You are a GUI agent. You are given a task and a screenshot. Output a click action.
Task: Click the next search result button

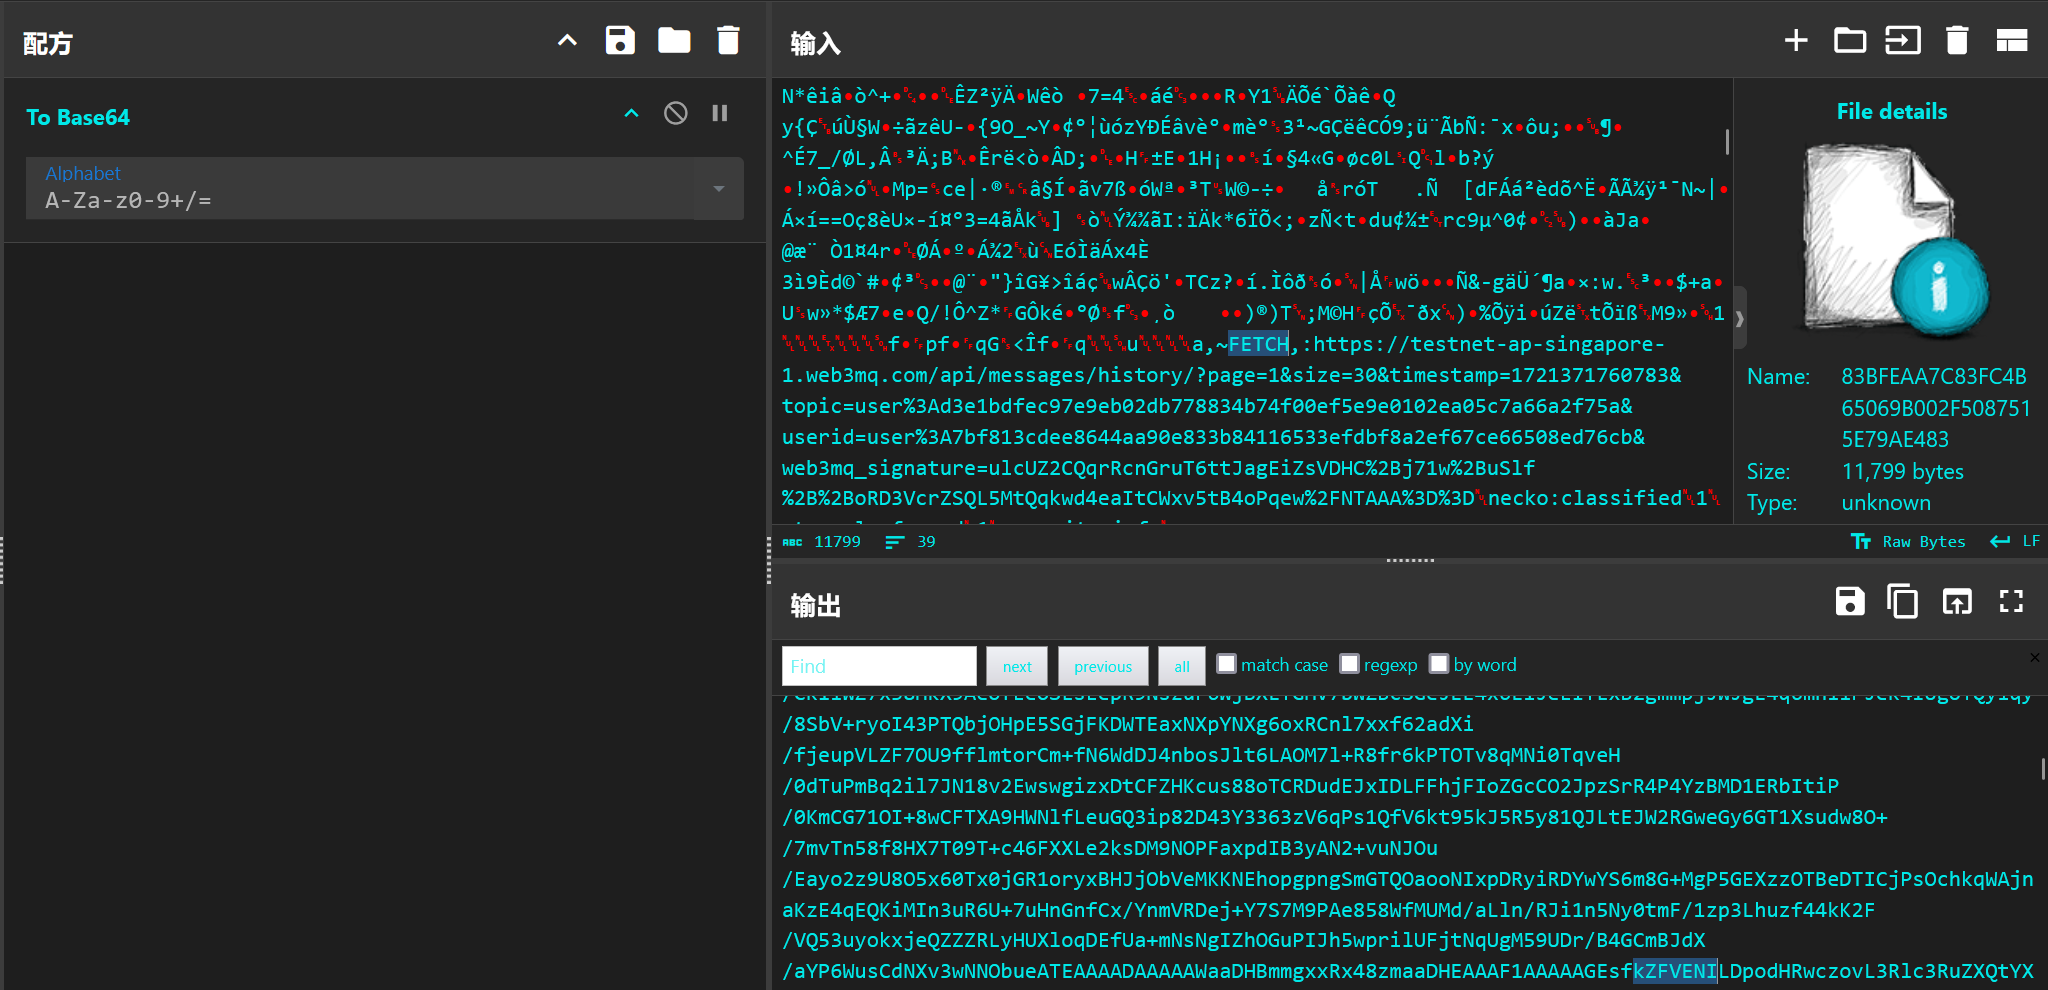(x=1017, y=666)
